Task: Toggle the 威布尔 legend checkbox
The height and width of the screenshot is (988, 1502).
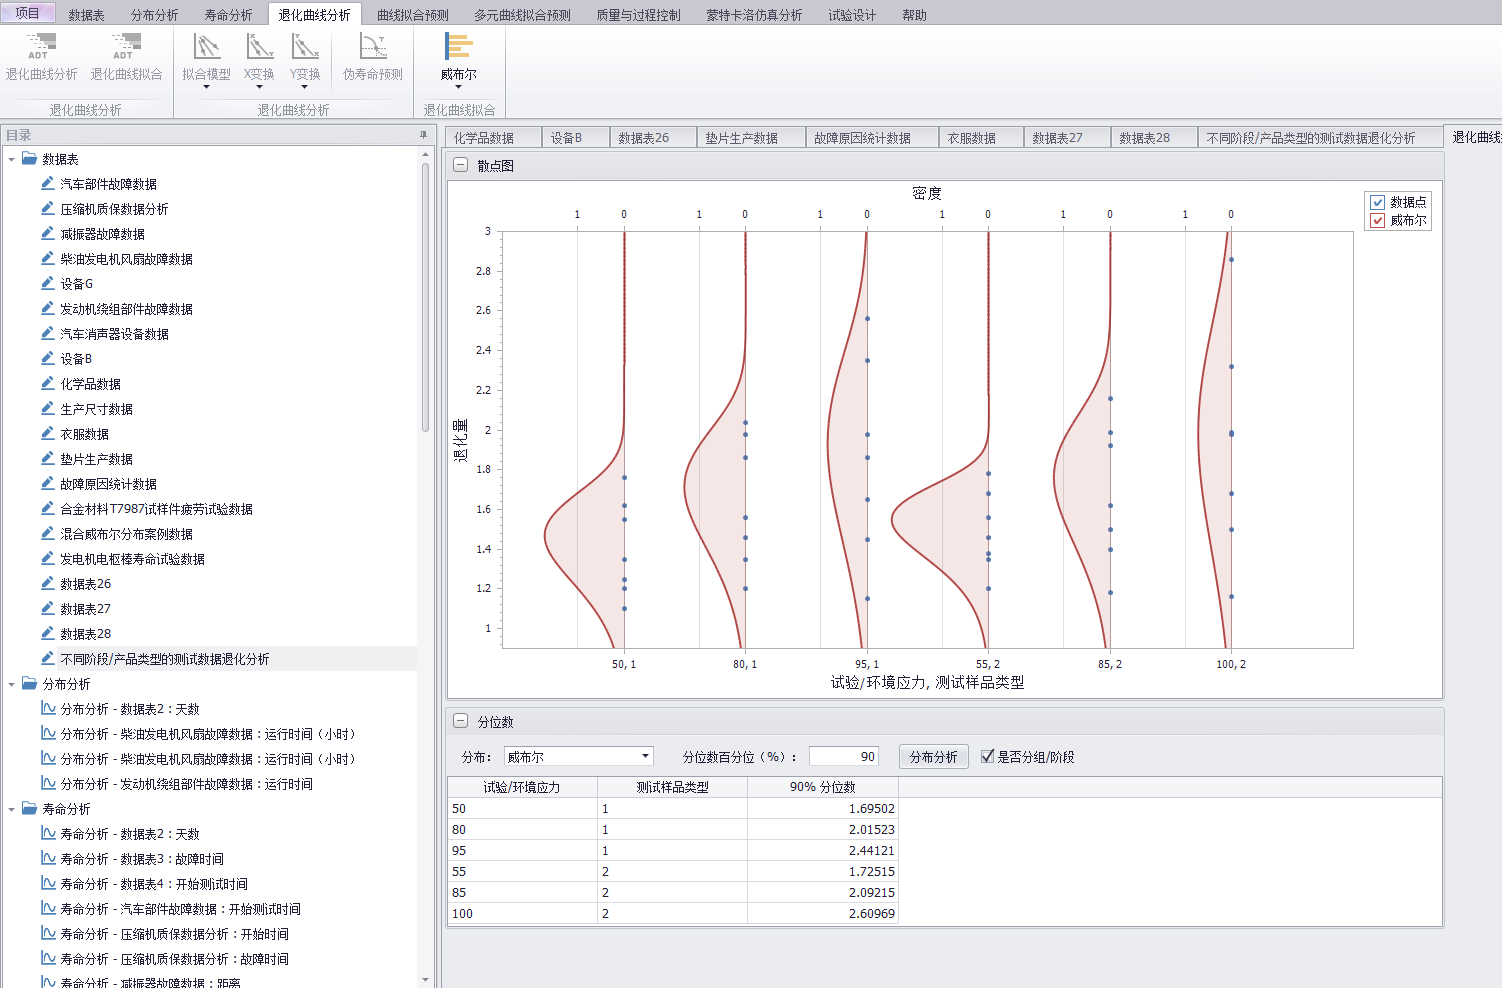Action: pyautogui.click(x=1378, y=220)
